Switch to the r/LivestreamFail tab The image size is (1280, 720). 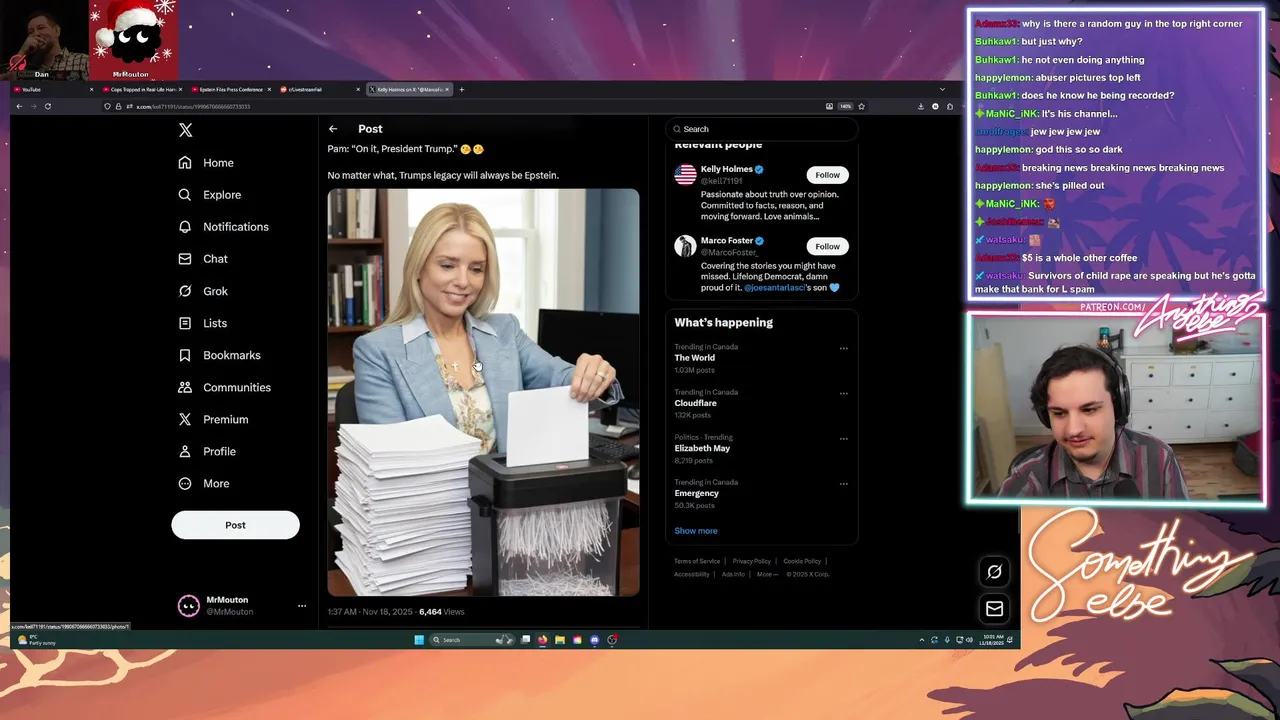coord(320,89)
